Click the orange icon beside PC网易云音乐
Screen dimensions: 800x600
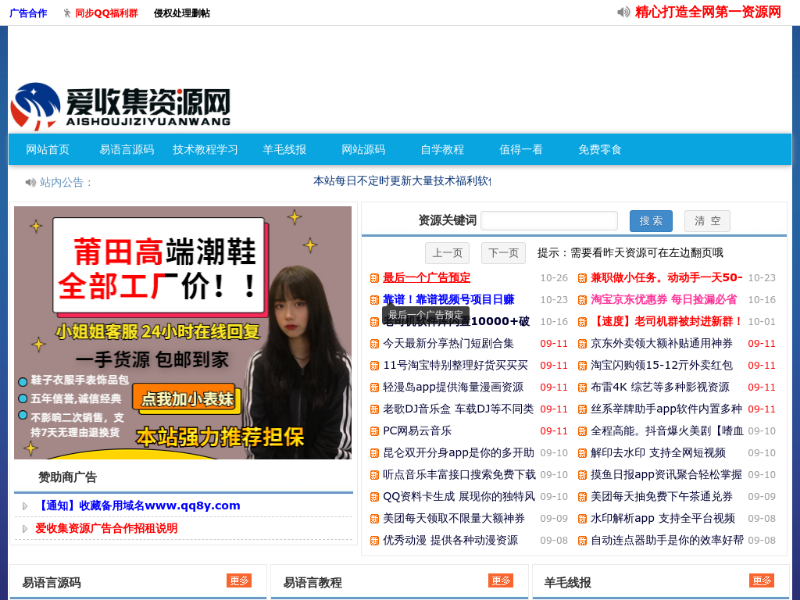coord(374,431)
